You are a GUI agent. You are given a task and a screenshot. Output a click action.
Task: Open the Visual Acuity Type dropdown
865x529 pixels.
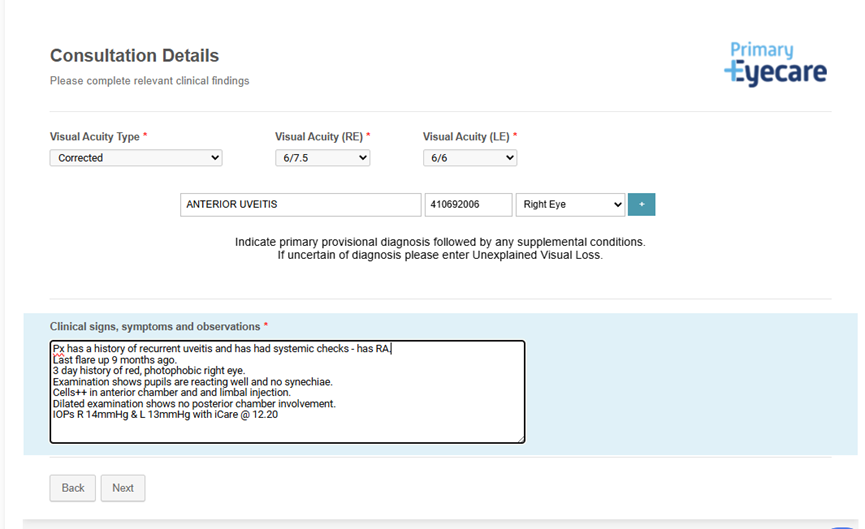136,158
